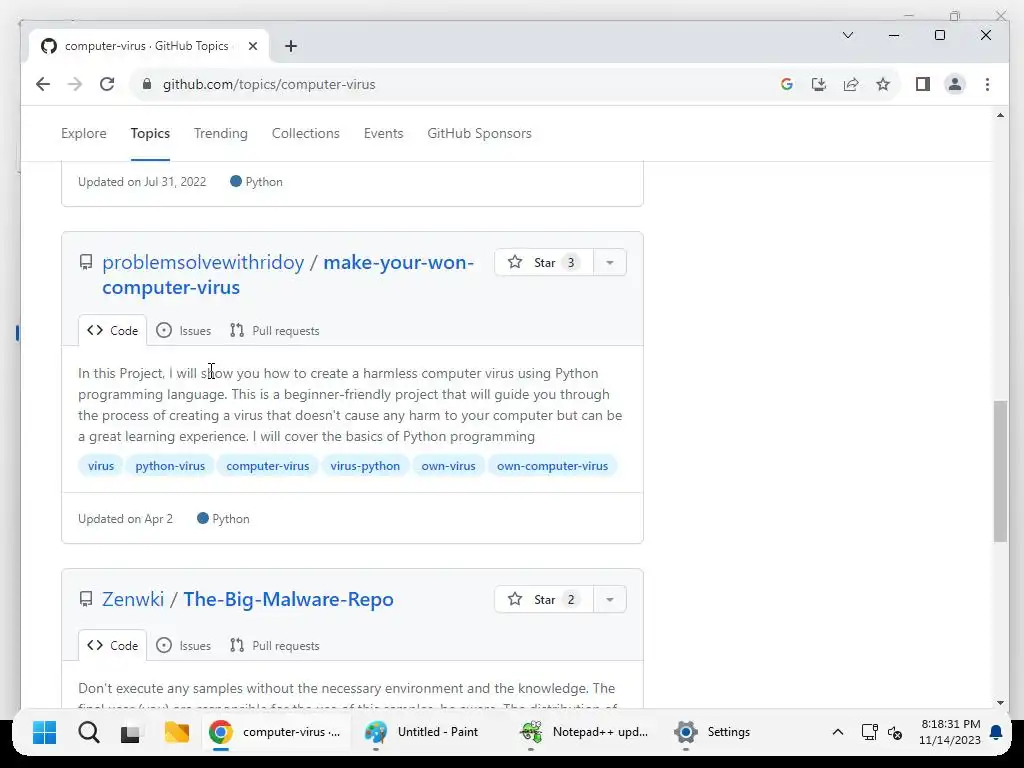Screen dimensions: 1024x768
Task: Open the virus topic tag
Action: 101,466
